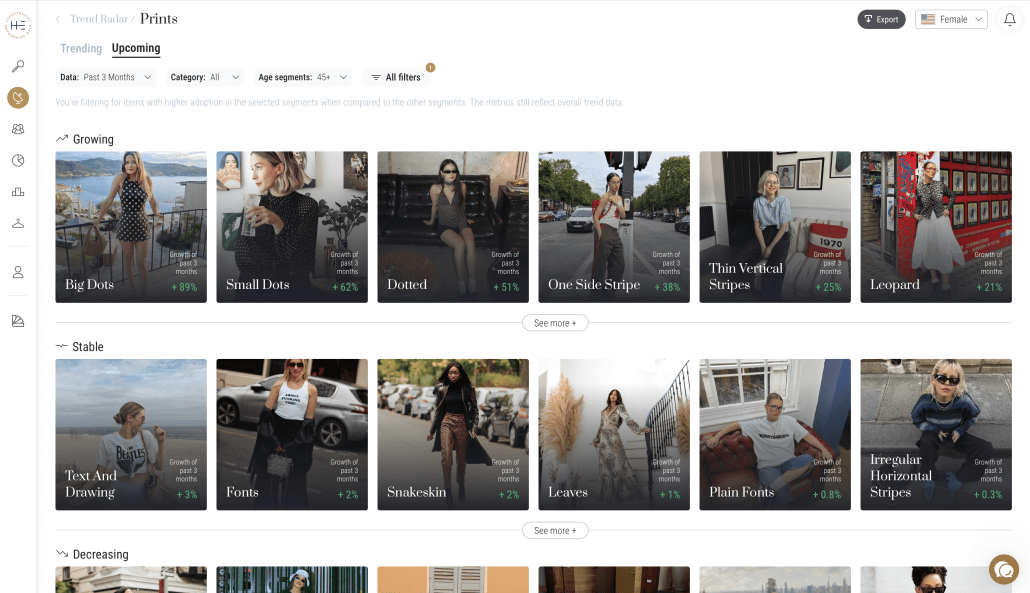Go back using the left arrow
This screenshot has width=1030, height=593.
[x=58, y=19]
